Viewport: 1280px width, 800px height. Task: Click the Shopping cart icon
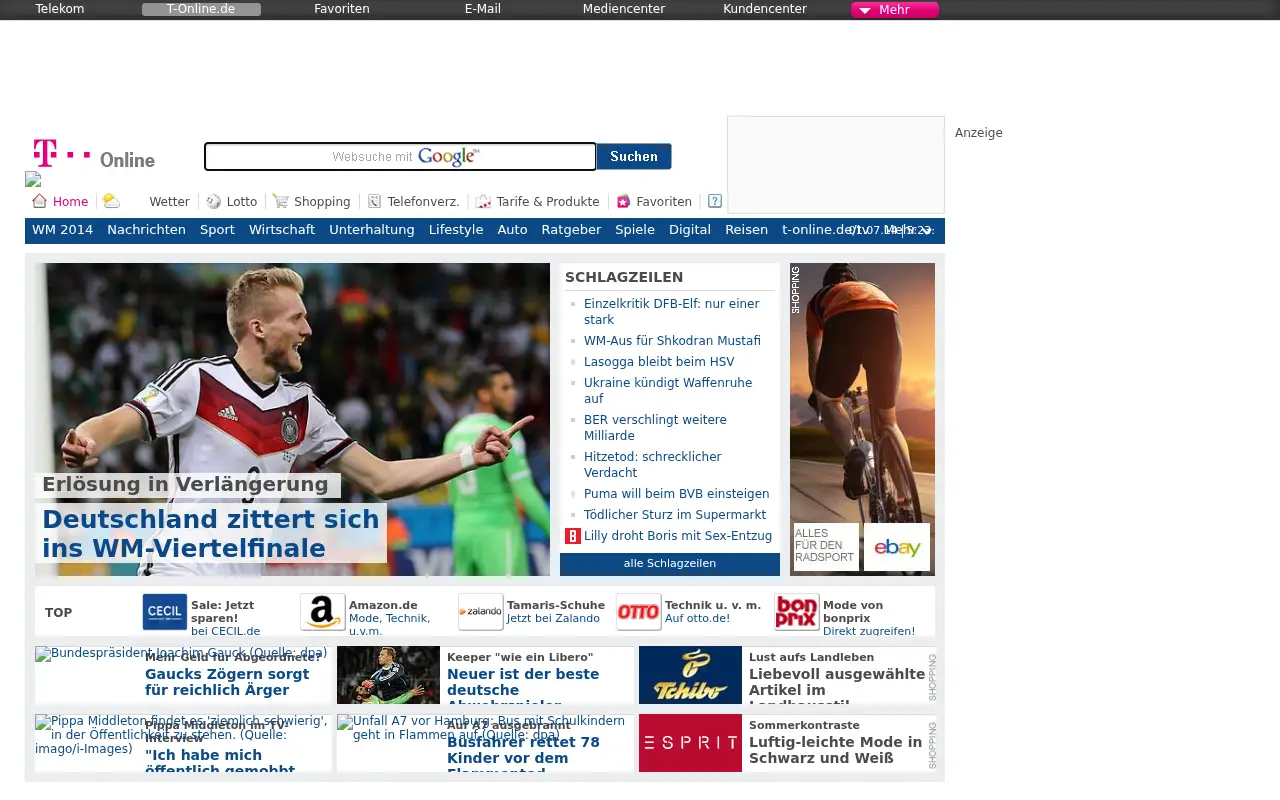pos(281,201)
